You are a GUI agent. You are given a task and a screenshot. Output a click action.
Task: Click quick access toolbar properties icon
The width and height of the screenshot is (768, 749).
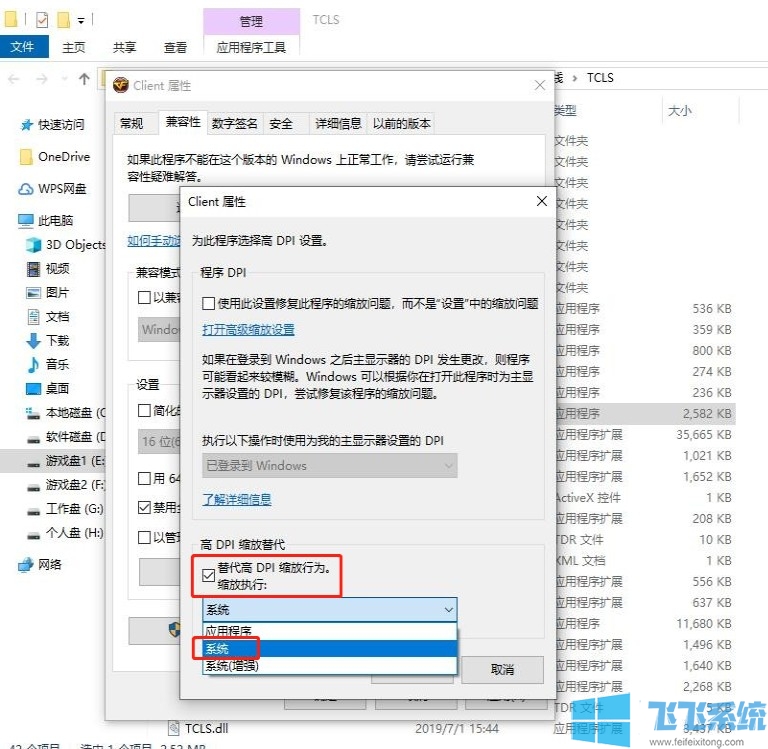[42, 20]
